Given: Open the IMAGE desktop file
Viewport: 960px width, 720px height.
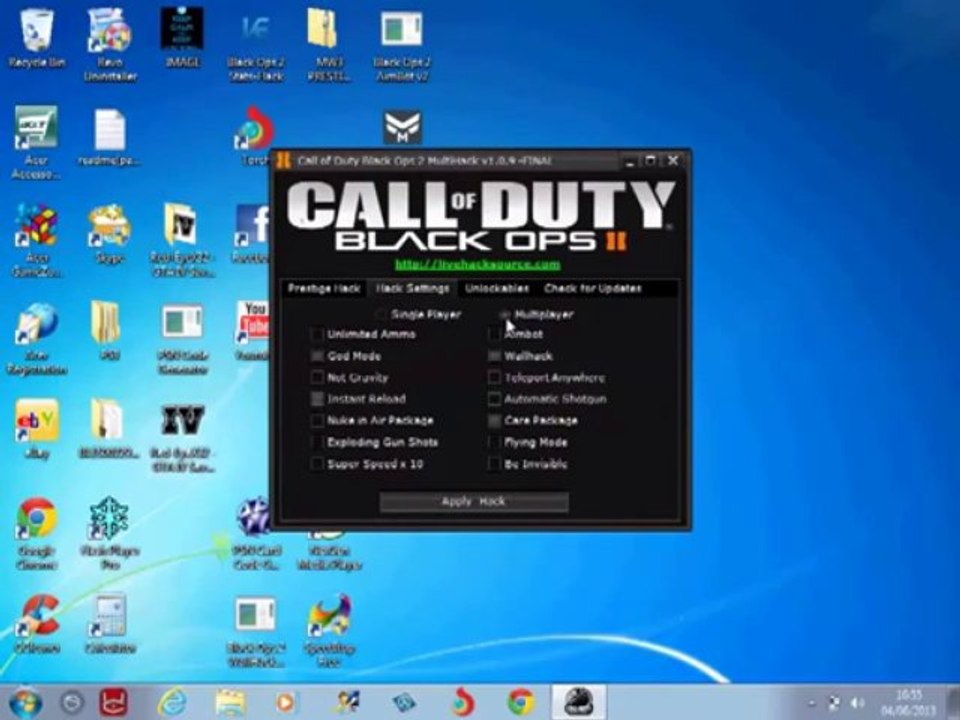Looking at the screenshot, I should pyautogui.click(x=182, y=37).
